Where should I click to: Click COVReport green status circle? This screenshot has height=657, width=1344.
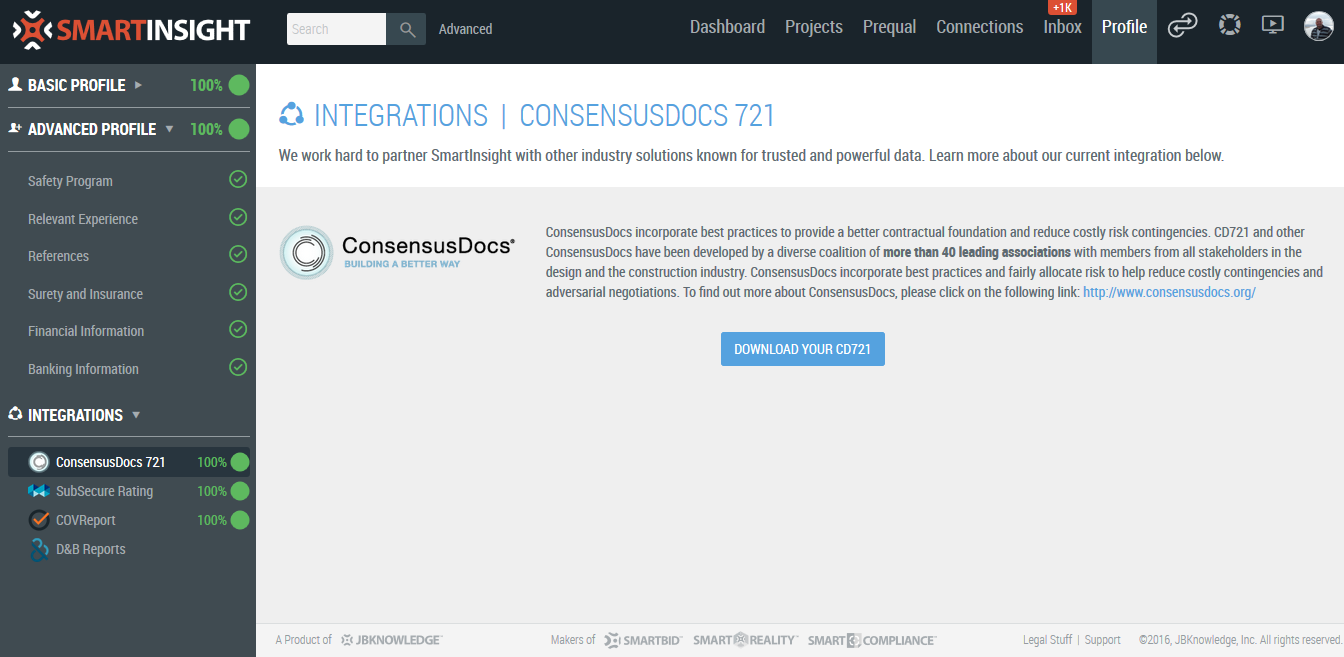[x=240, y=520]
